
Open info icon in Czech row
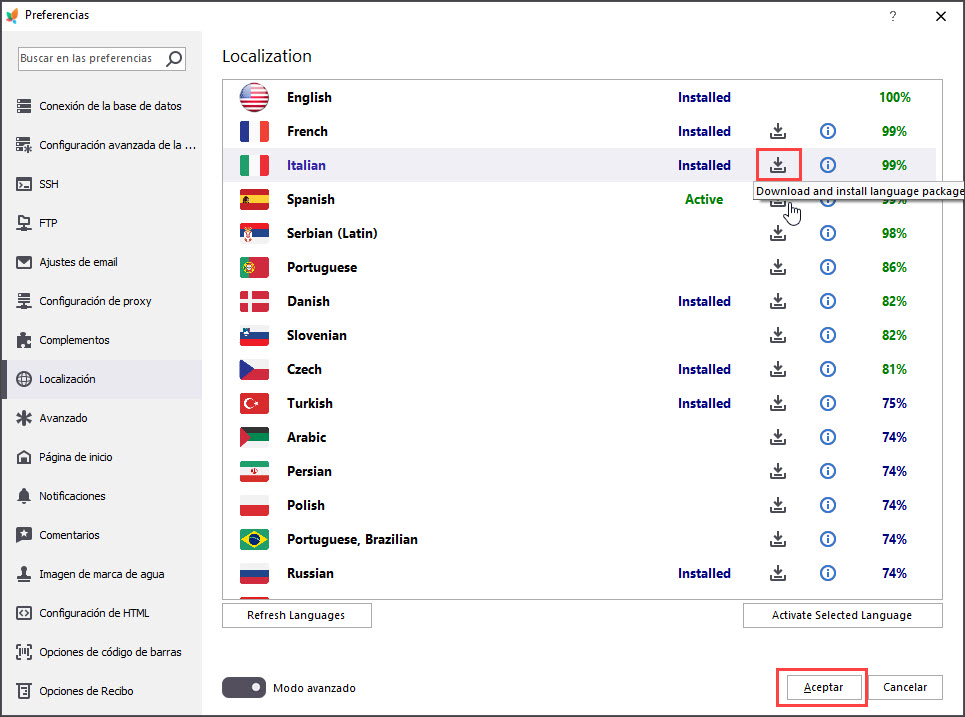[828, 369]
